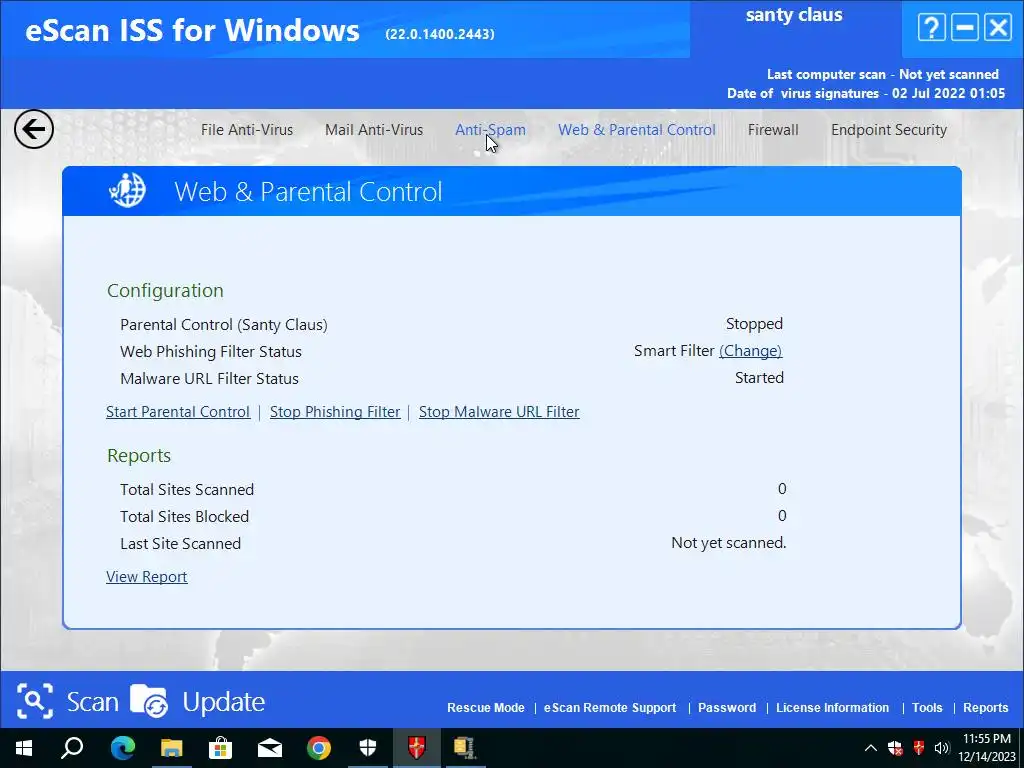The width and height of the screenshot is (1024, 768).
Task: Open the Firewall tab
Action: coord(773,130)
